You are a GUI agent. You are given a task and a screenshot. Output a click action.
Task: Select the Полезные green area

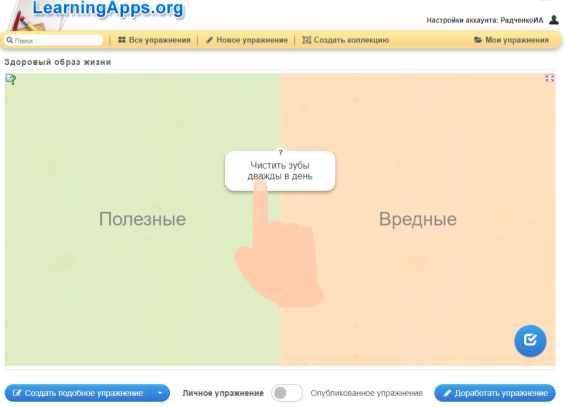click(x=142, y=219)
